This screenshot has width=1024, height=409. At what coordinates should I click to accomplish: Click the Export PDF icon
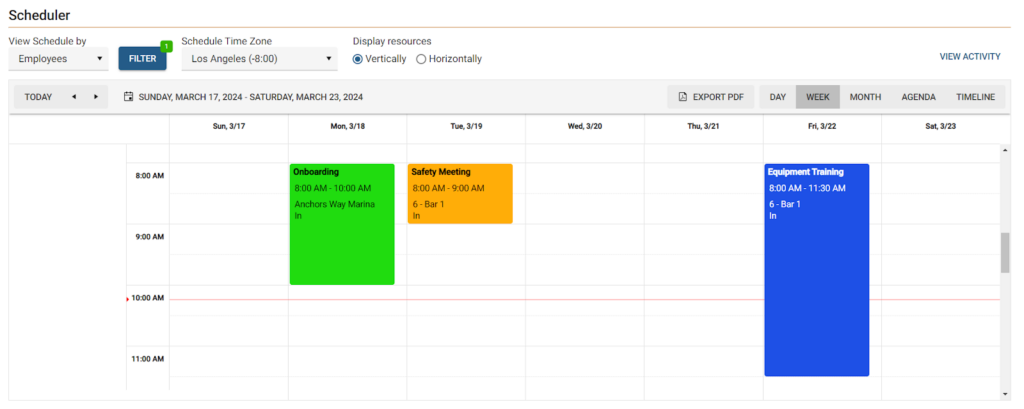(x=683, y=97)
